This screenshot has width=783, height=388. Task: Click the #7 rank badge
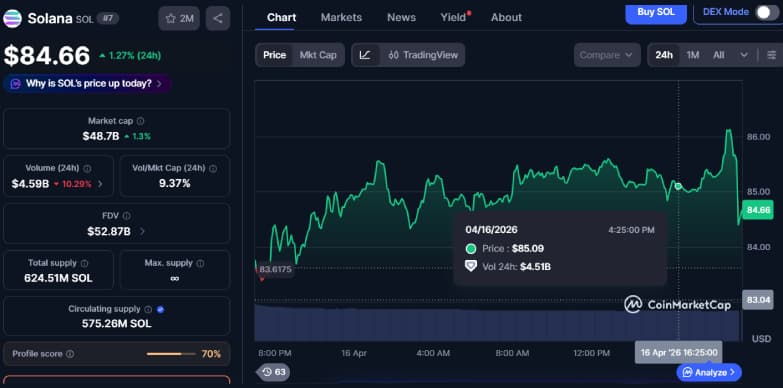pos(107,18)
